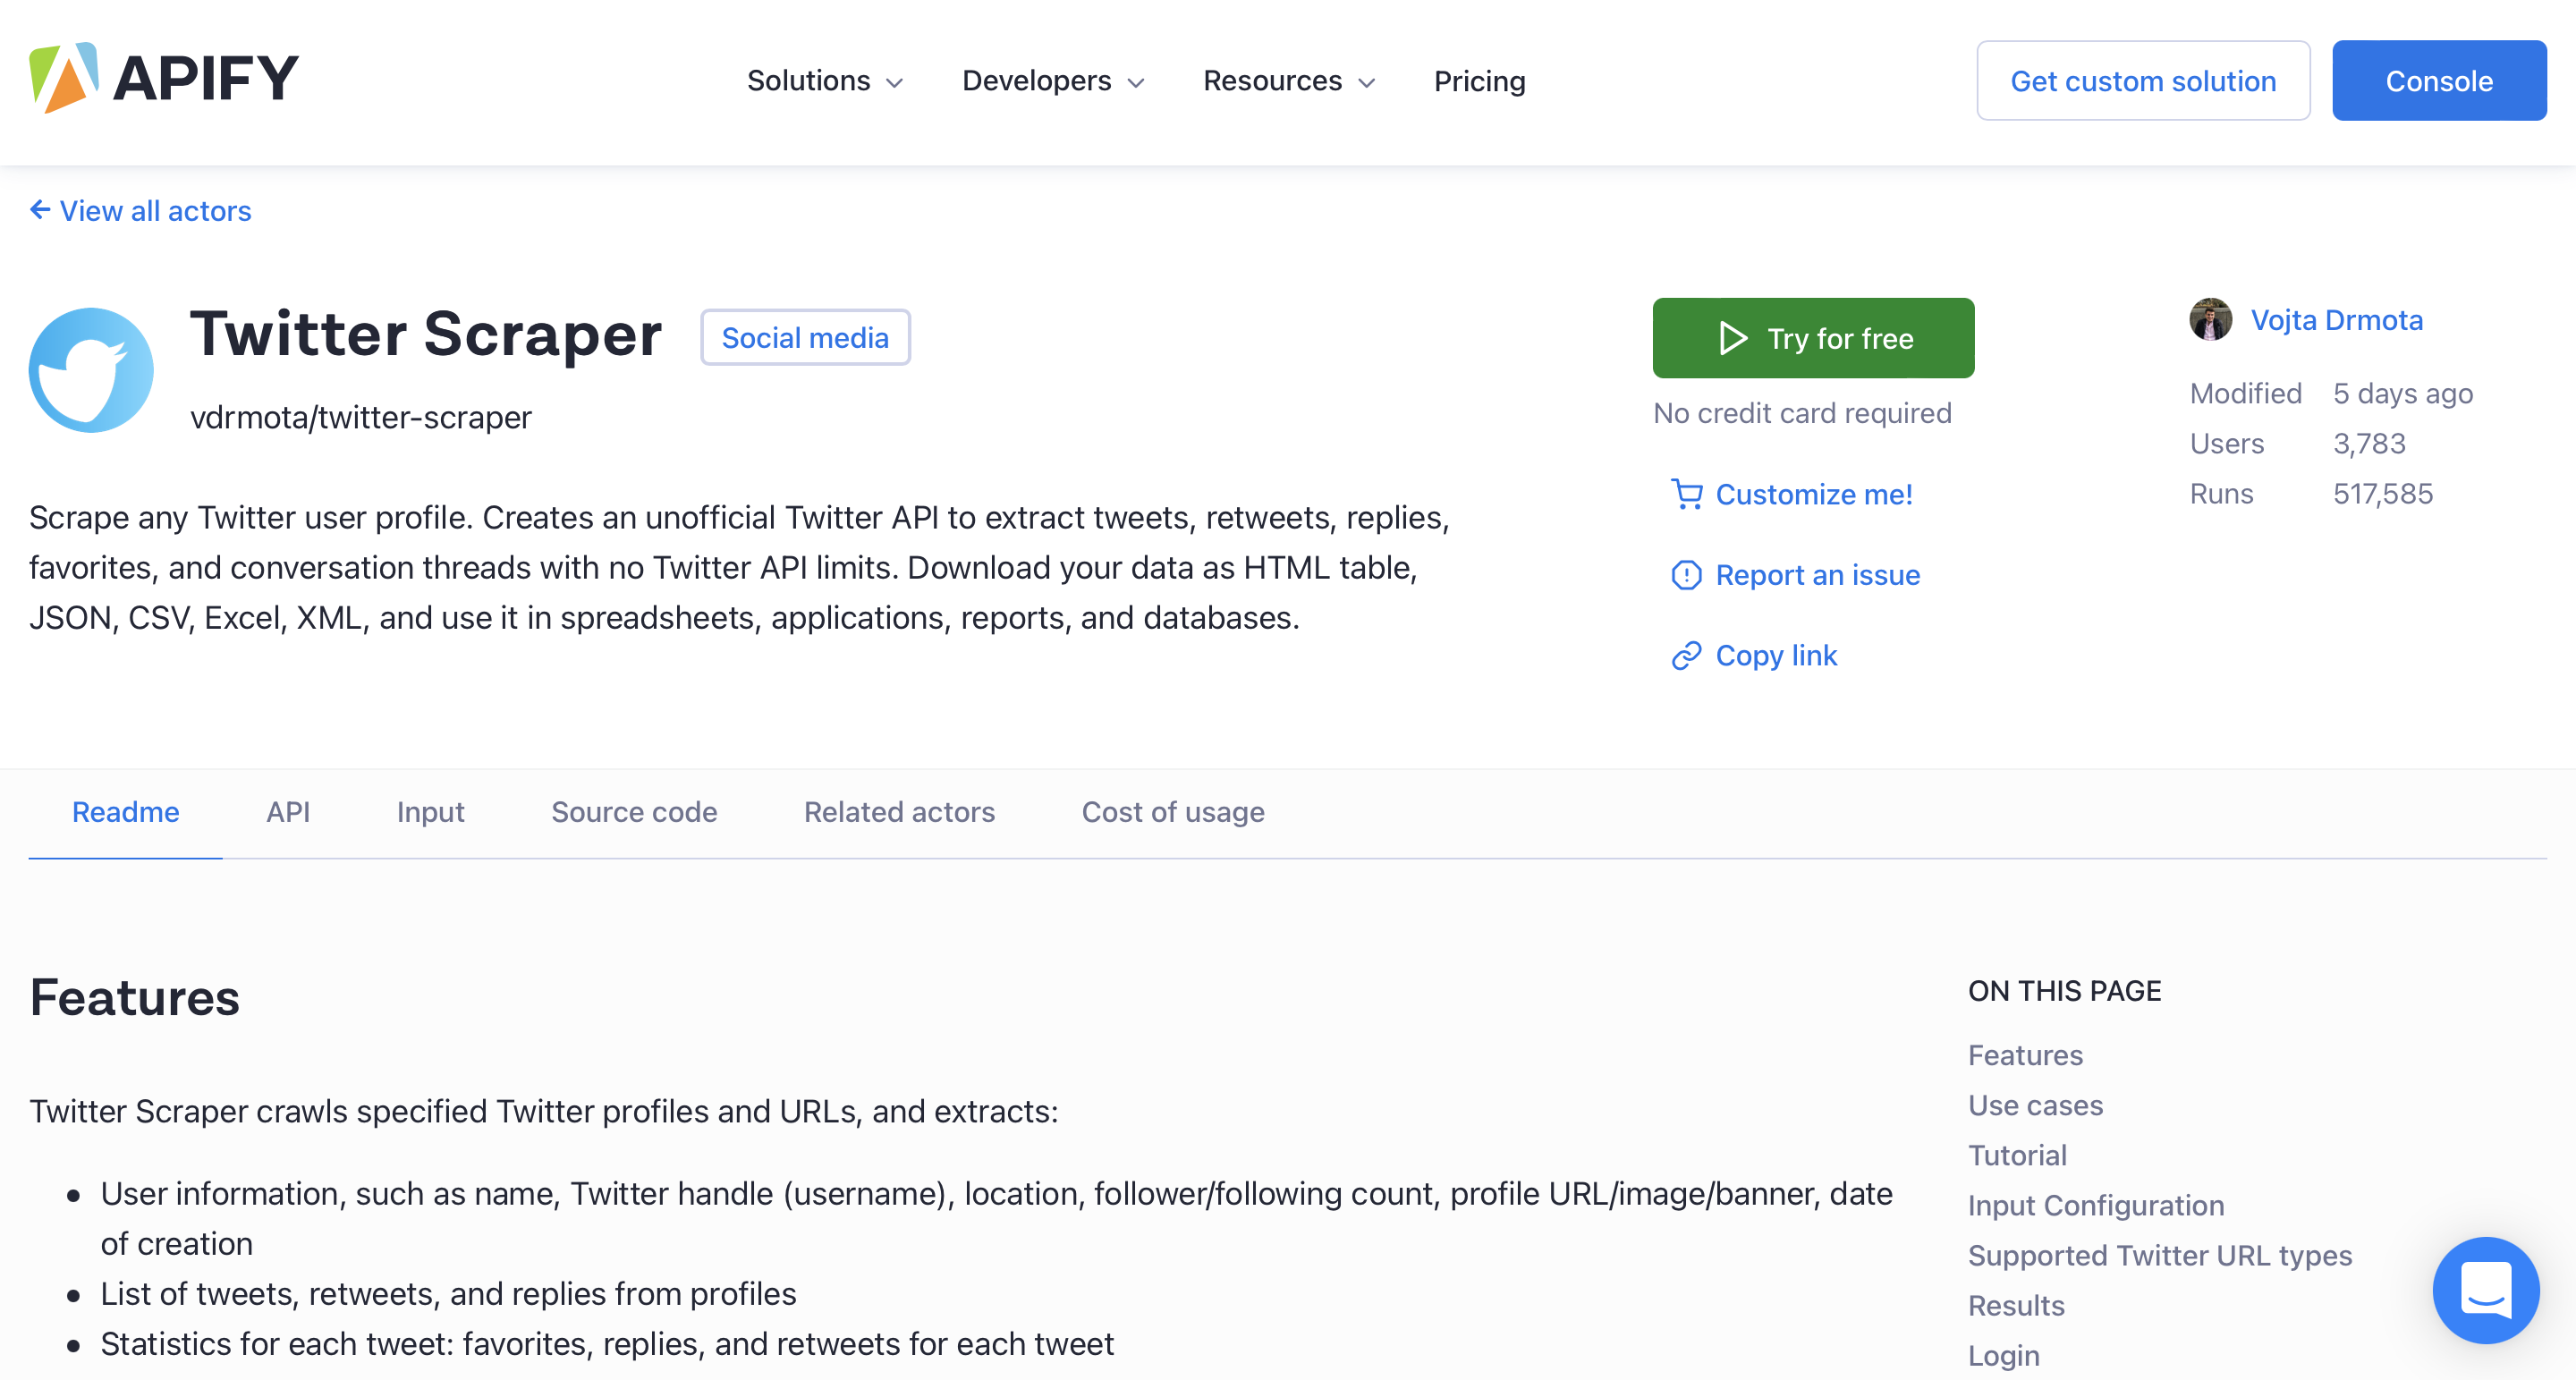Click the play icon in Try for free
Image resolution: width=2576 pixels, height=1380 pixels.
[1733, 339]
